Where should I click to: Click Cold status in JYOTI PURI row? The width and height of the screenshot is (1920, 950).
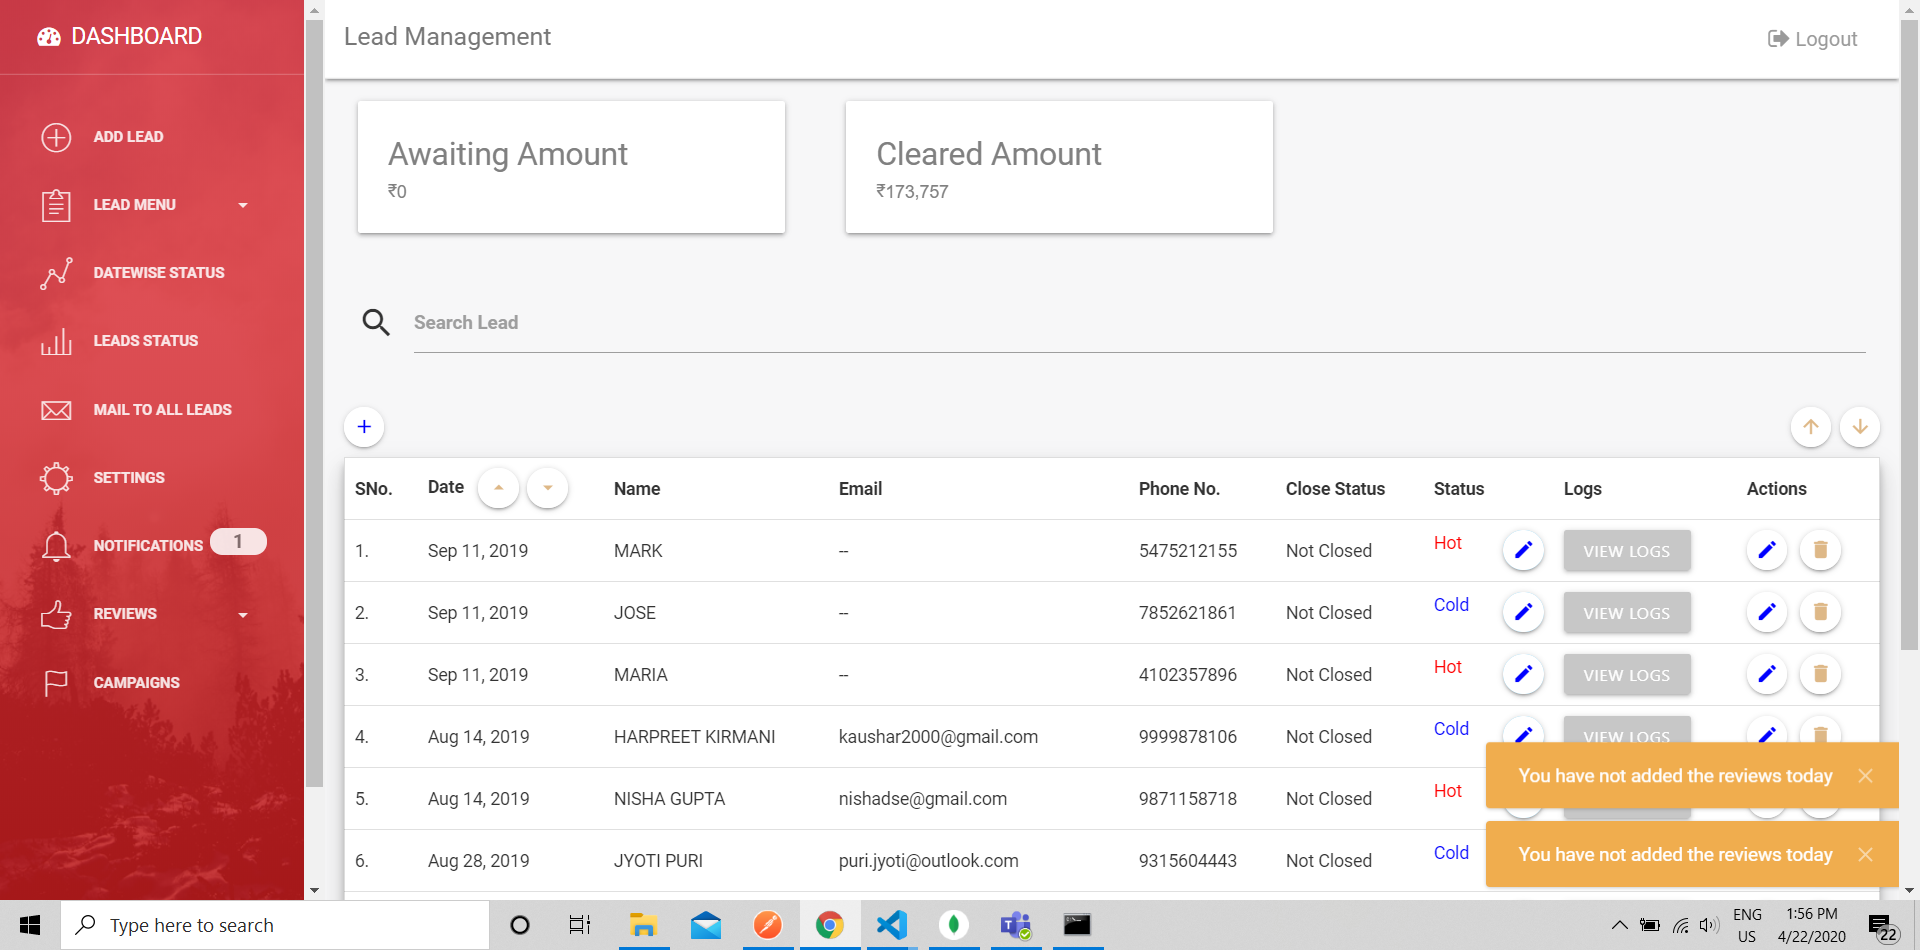[x=1451, y=853]
